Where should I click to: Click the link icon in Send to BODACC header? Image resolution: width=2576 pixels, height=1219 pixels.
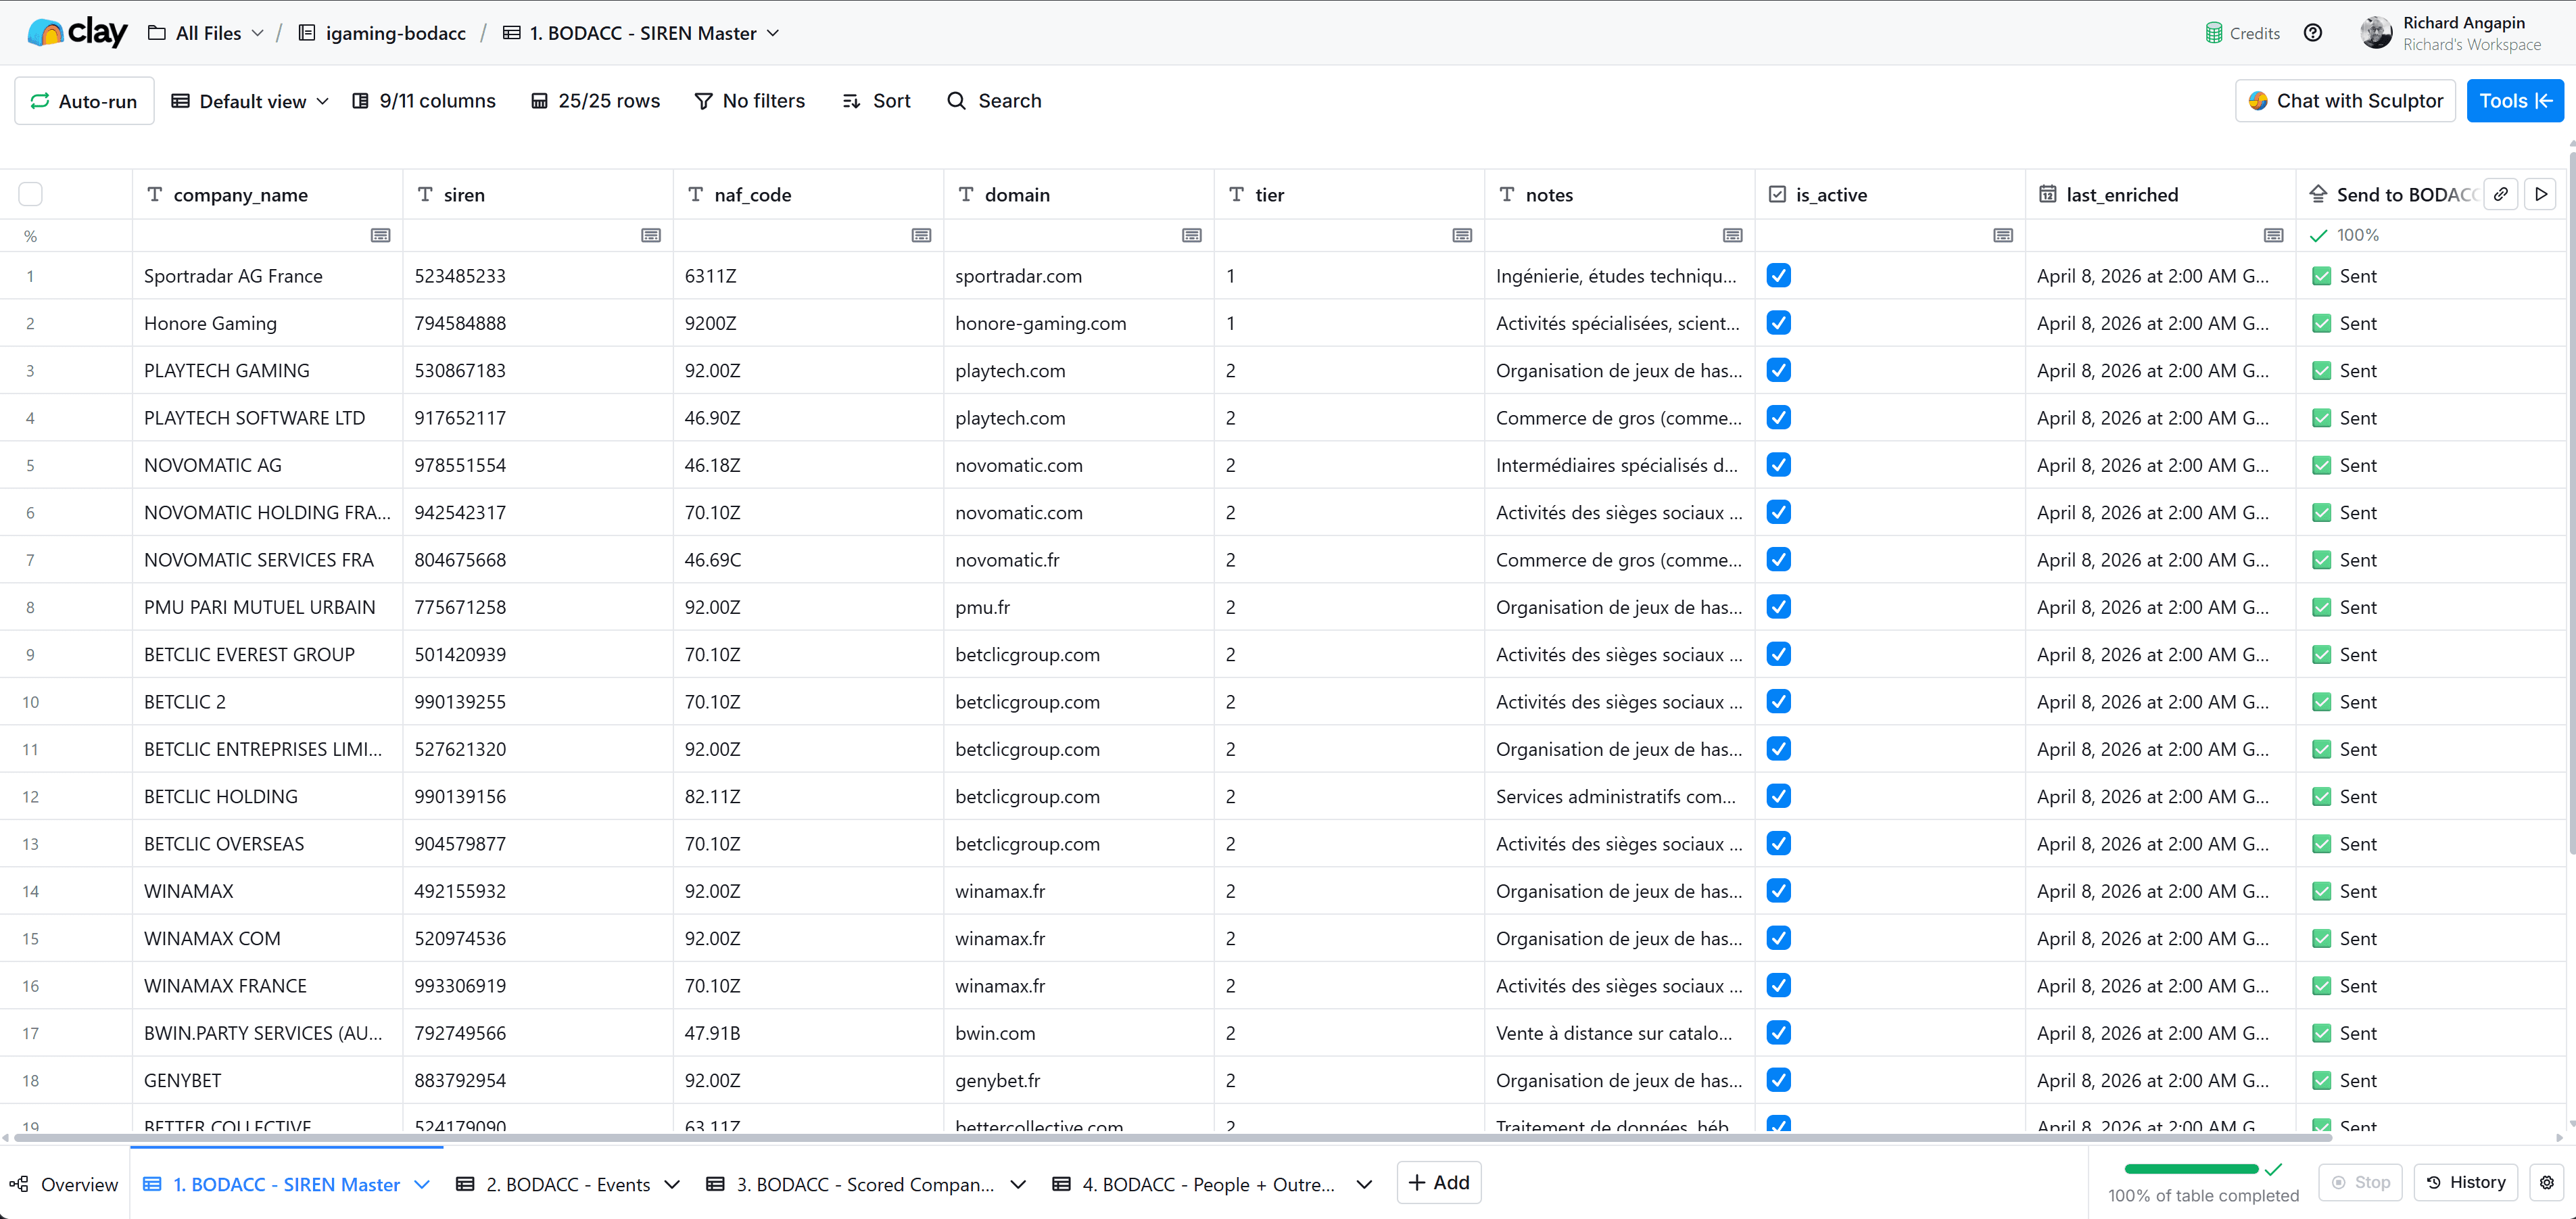point(2500,194)
